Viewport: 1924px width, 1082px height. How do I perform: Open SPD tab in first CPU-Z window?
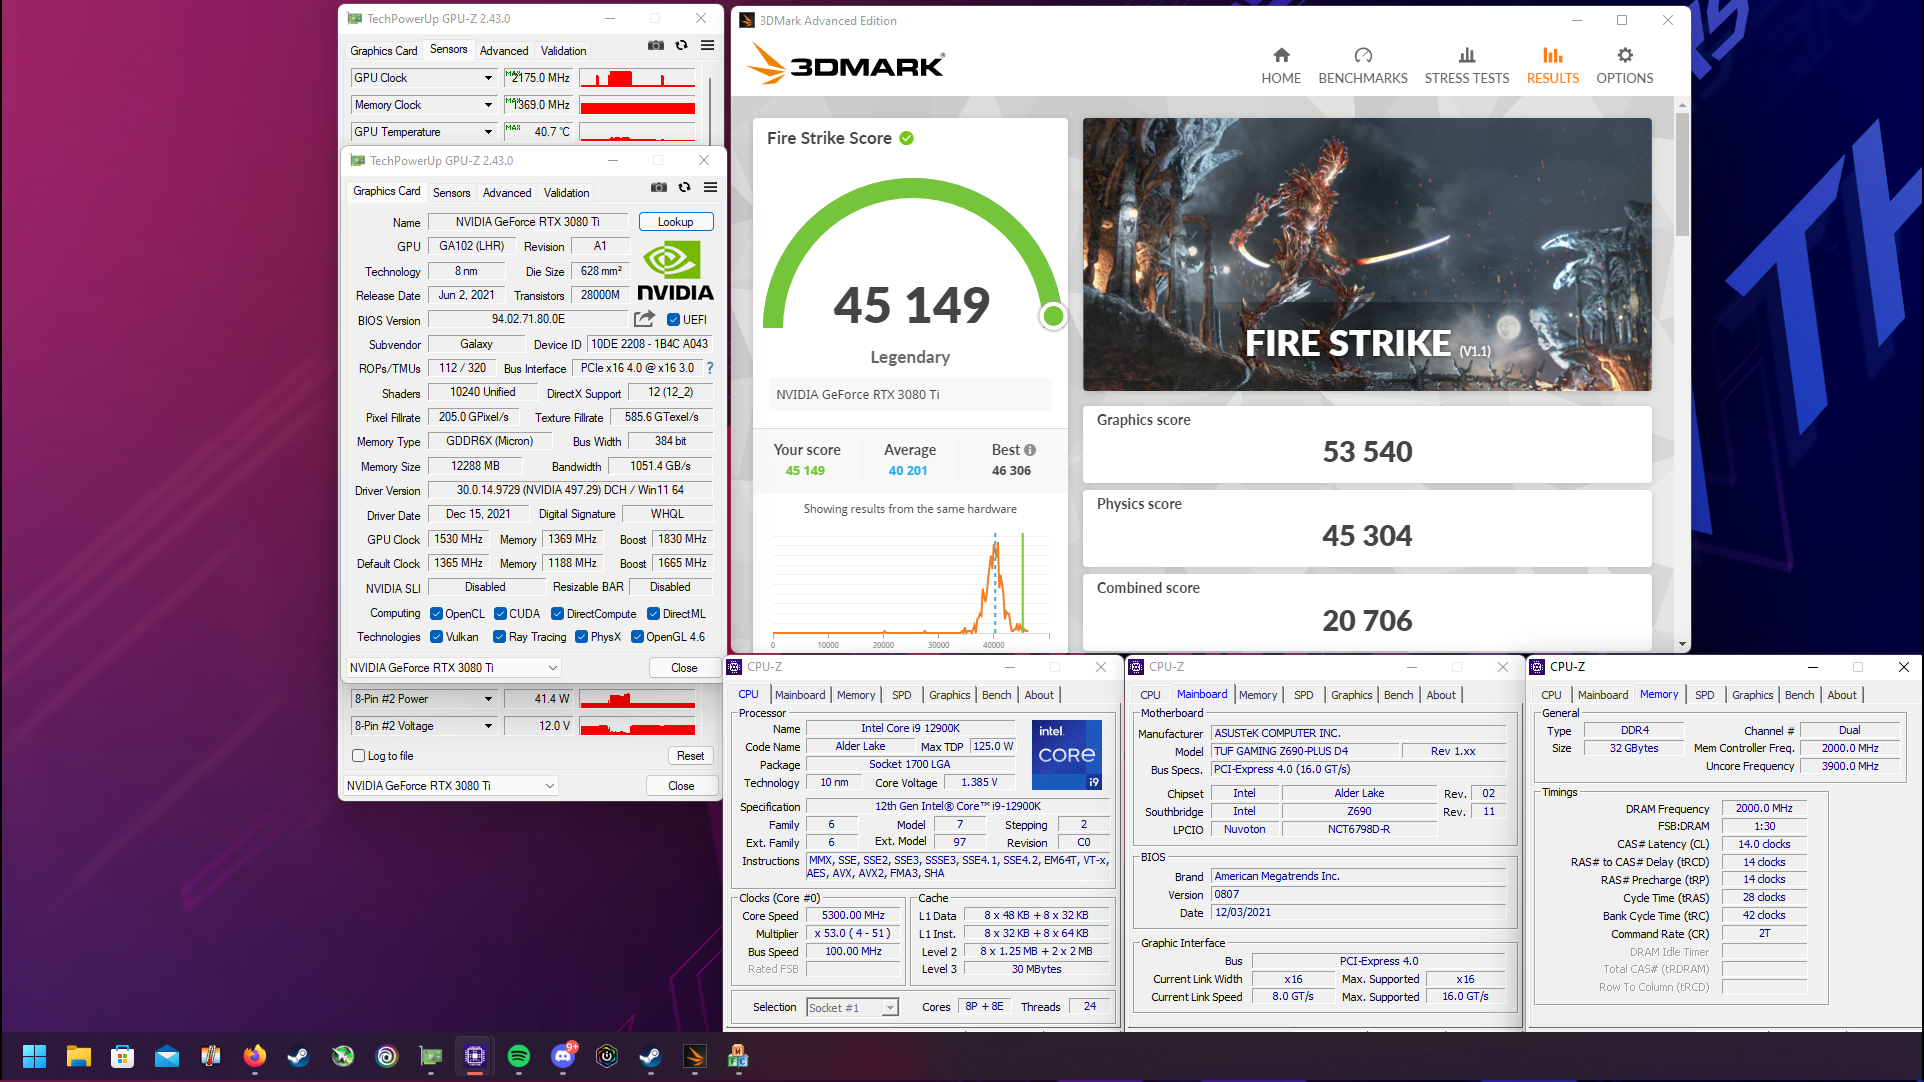pyautogui.click(x=902, y=695)
